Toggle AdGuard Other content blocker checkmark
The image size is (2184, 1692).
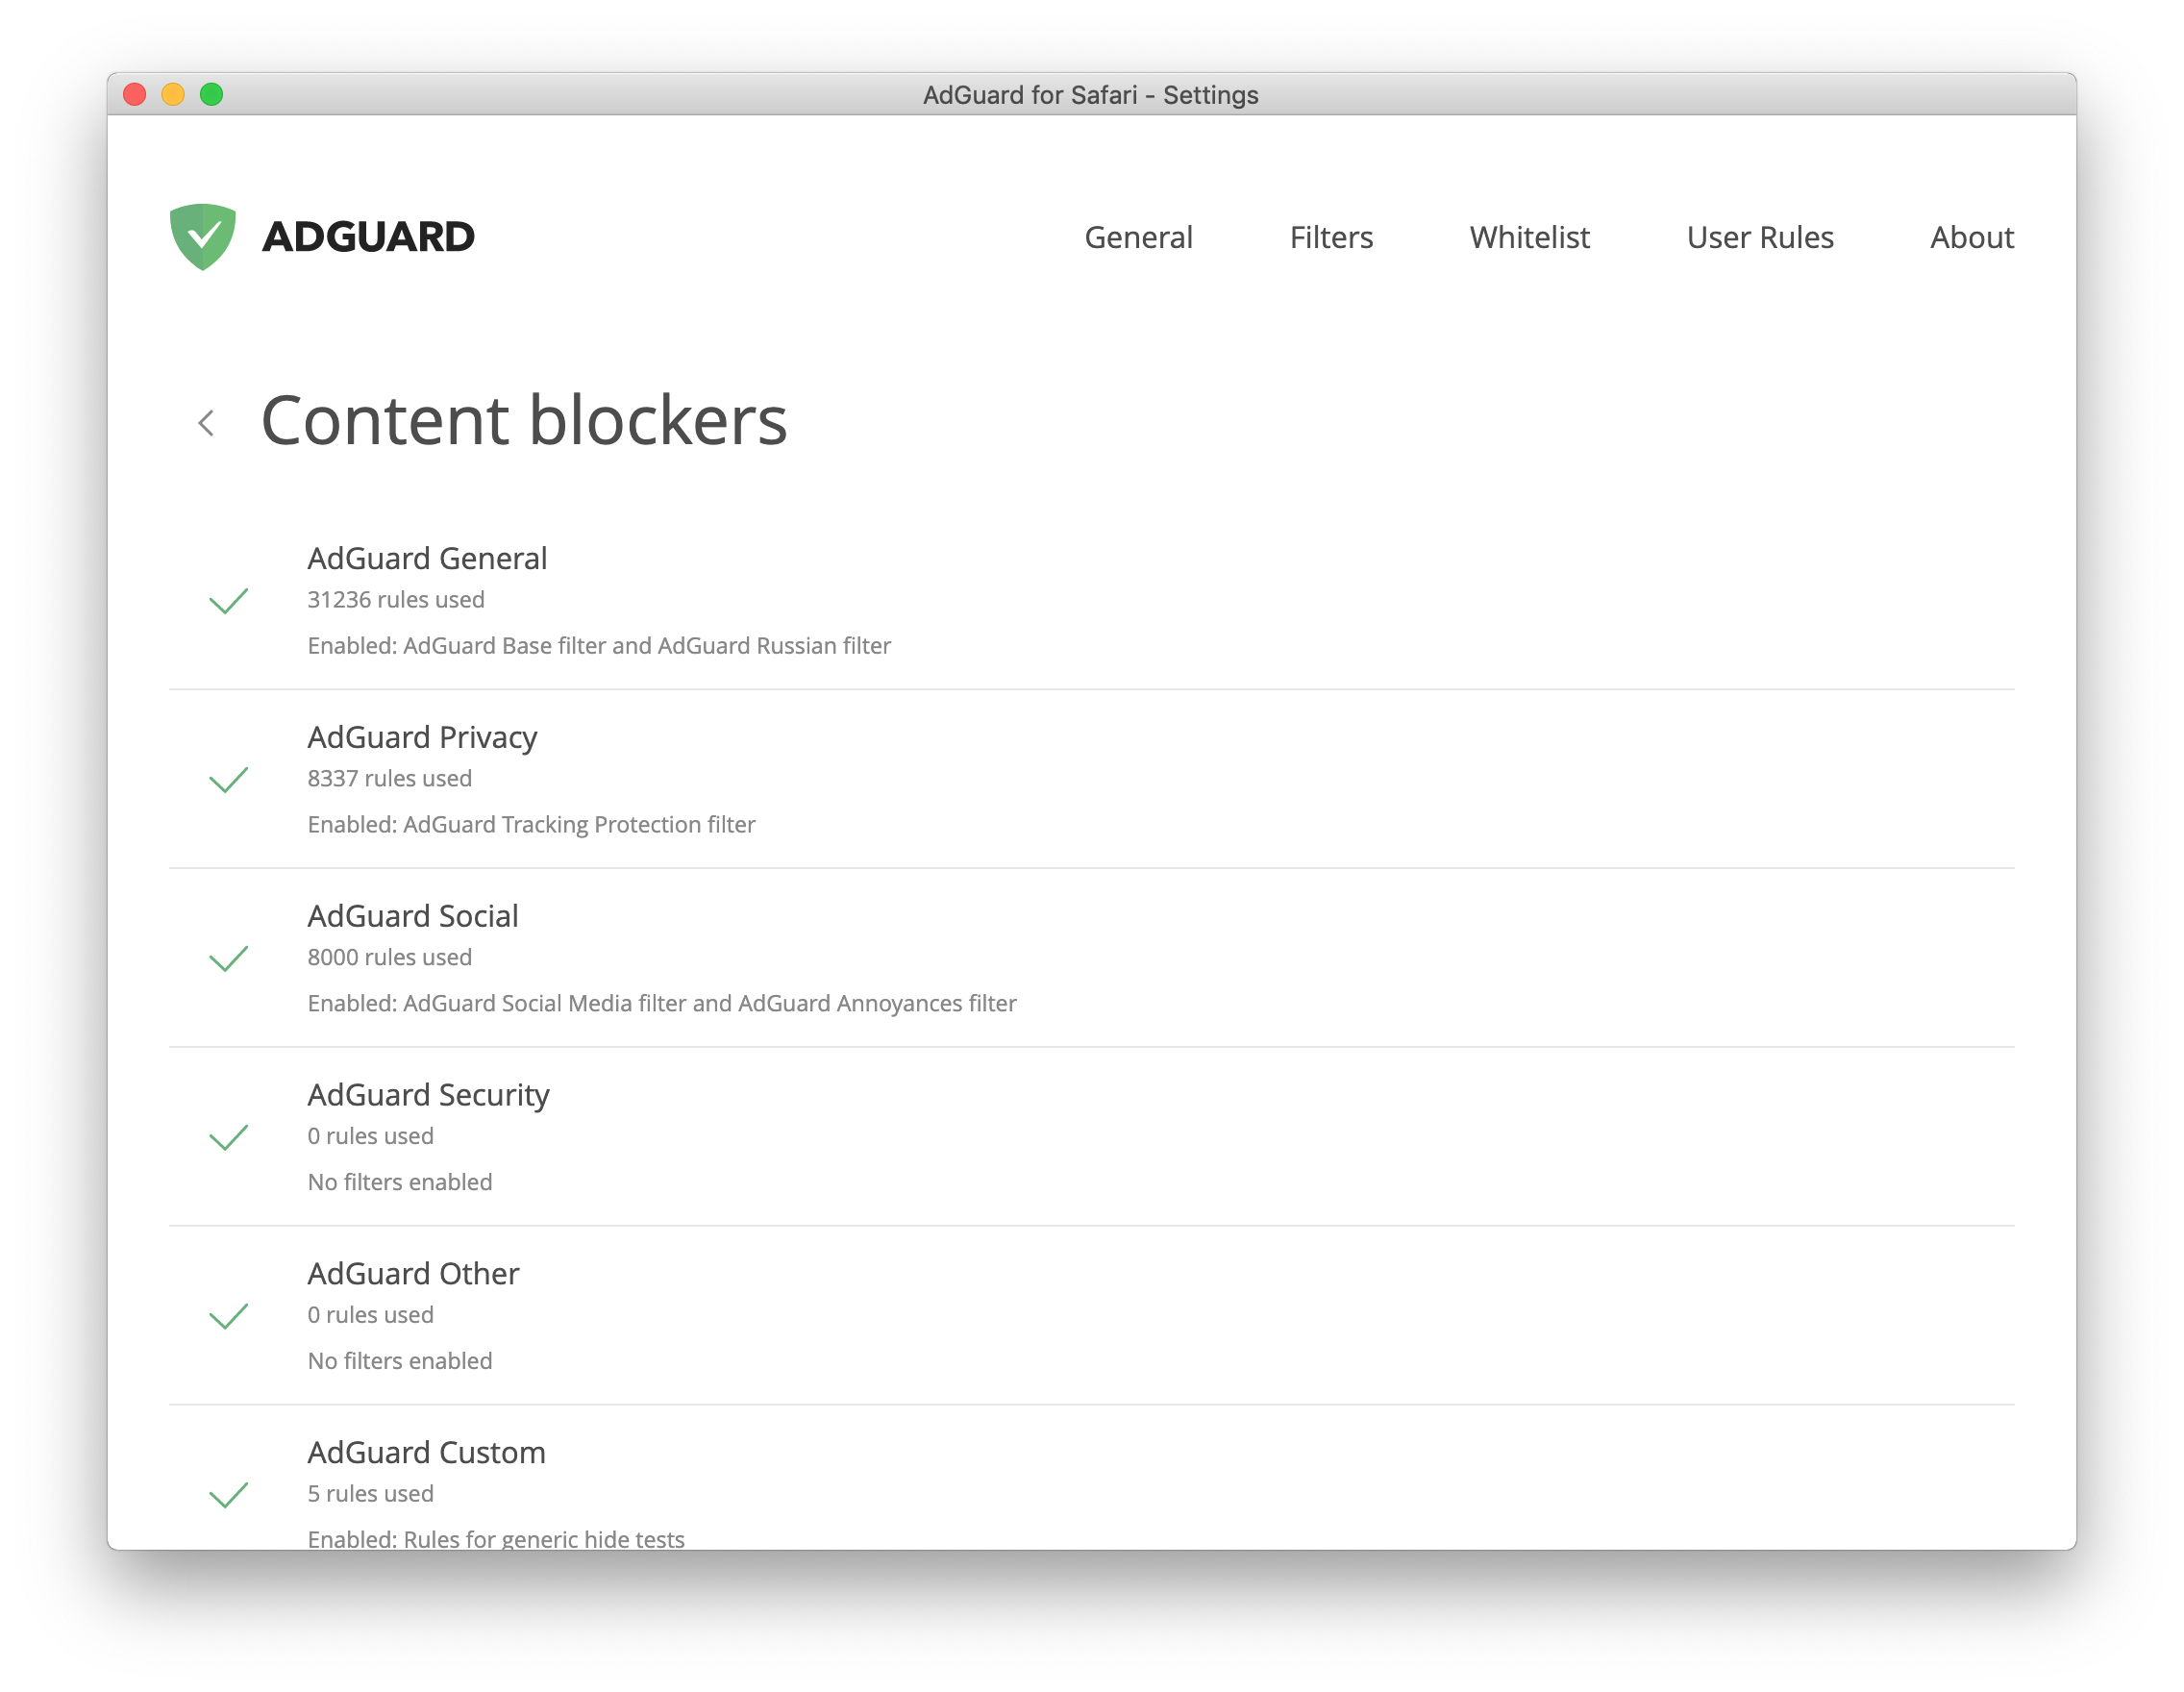(233, 1316)
